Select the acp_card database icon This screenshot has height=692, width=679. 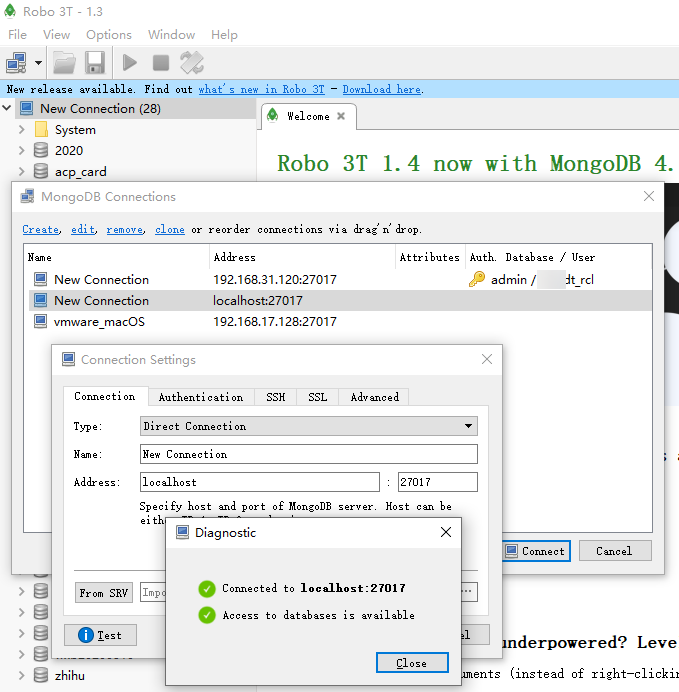[x=41, y=171]
